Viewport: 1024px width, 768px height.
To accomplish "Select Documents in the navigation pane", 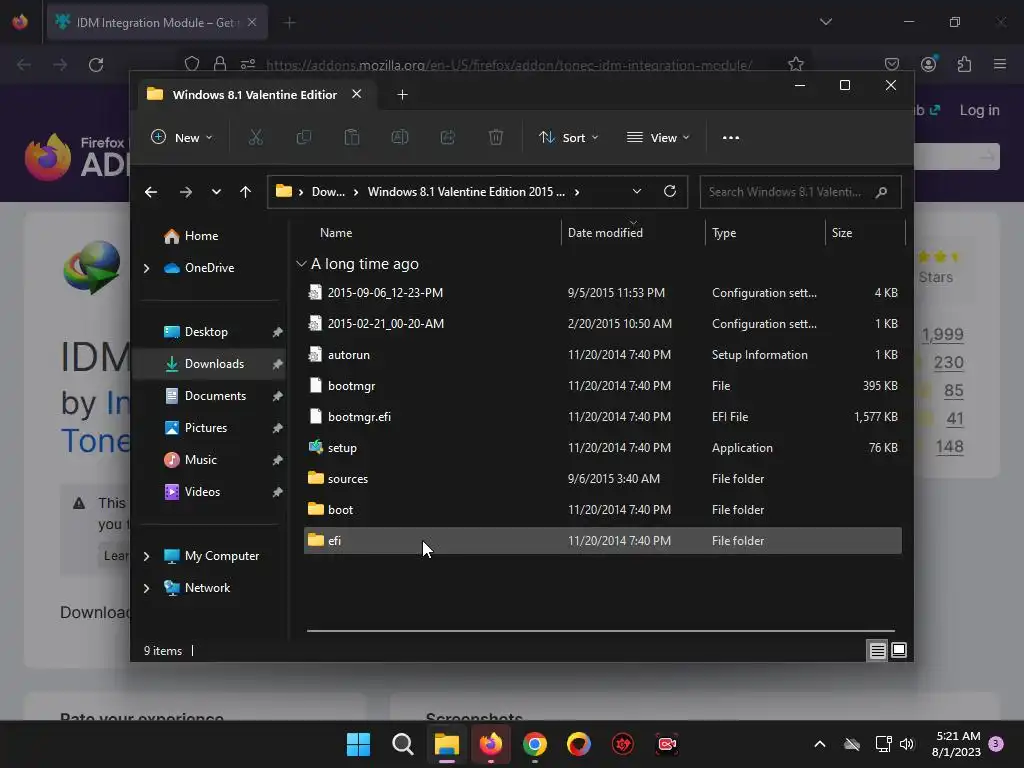I will [215, 396].
